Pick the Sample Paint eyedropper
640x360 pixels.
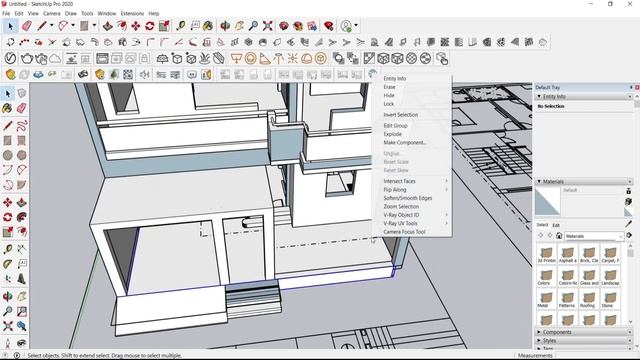[x=628, y=224]
